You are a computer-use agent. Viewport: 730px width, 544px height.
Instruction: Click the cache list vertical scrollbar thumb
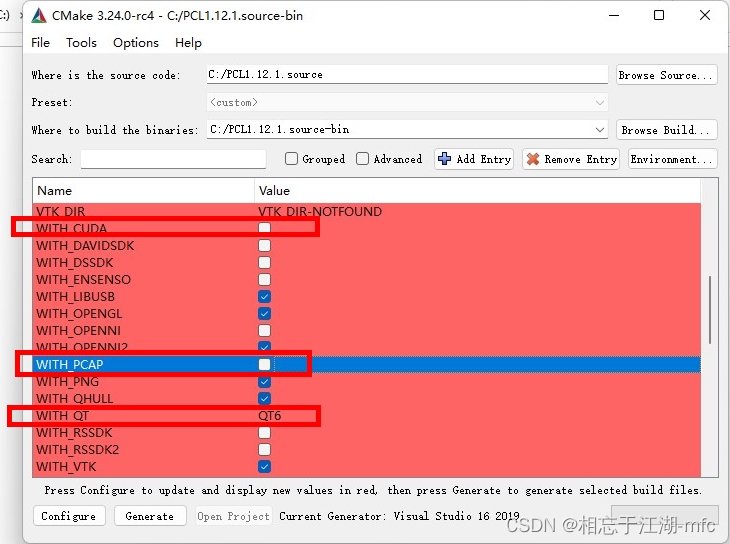(710, 310)
